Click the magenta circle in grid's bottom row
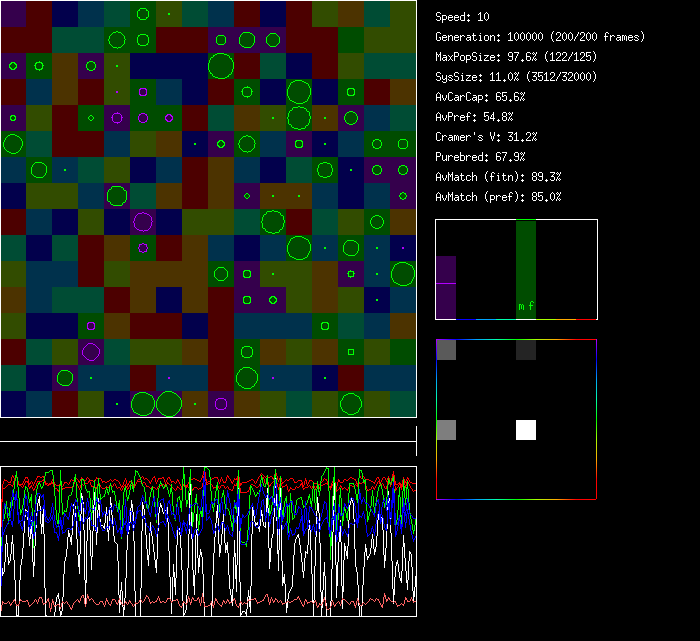 click(x=221, y=404)
